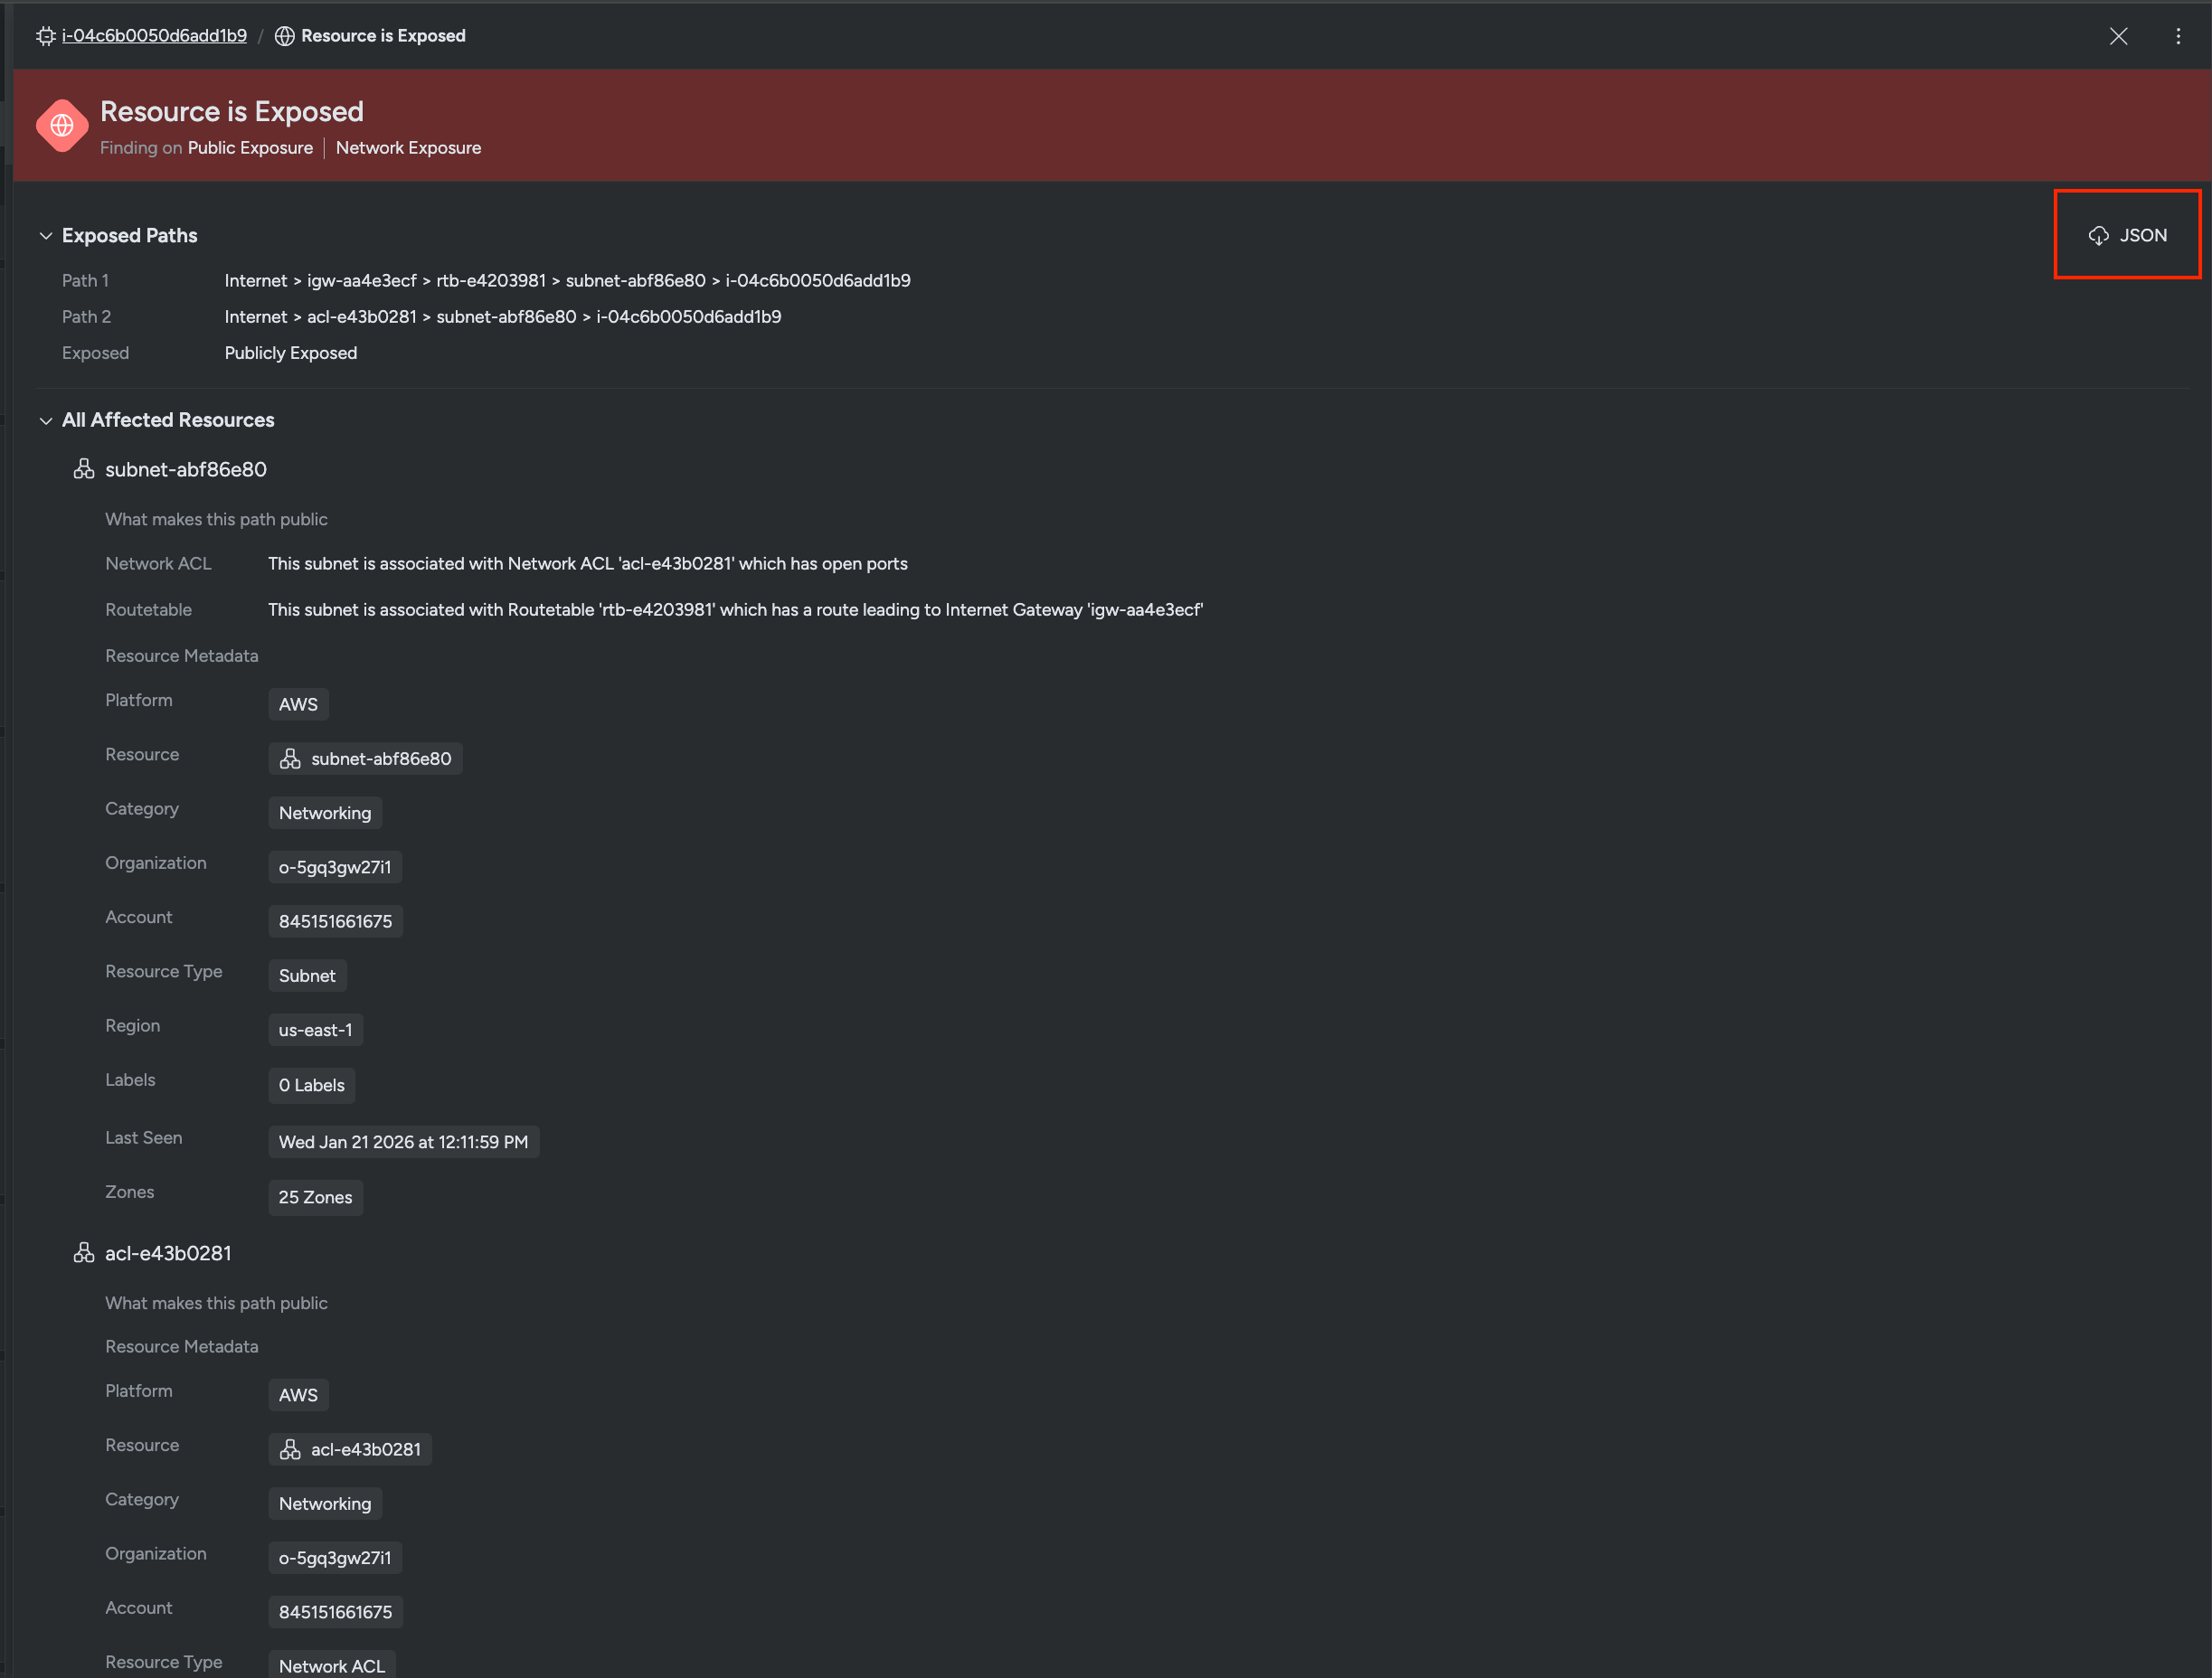Open the Public Exposure finding link
The width and height of the screenshot is (2212, 1678).
250,148
